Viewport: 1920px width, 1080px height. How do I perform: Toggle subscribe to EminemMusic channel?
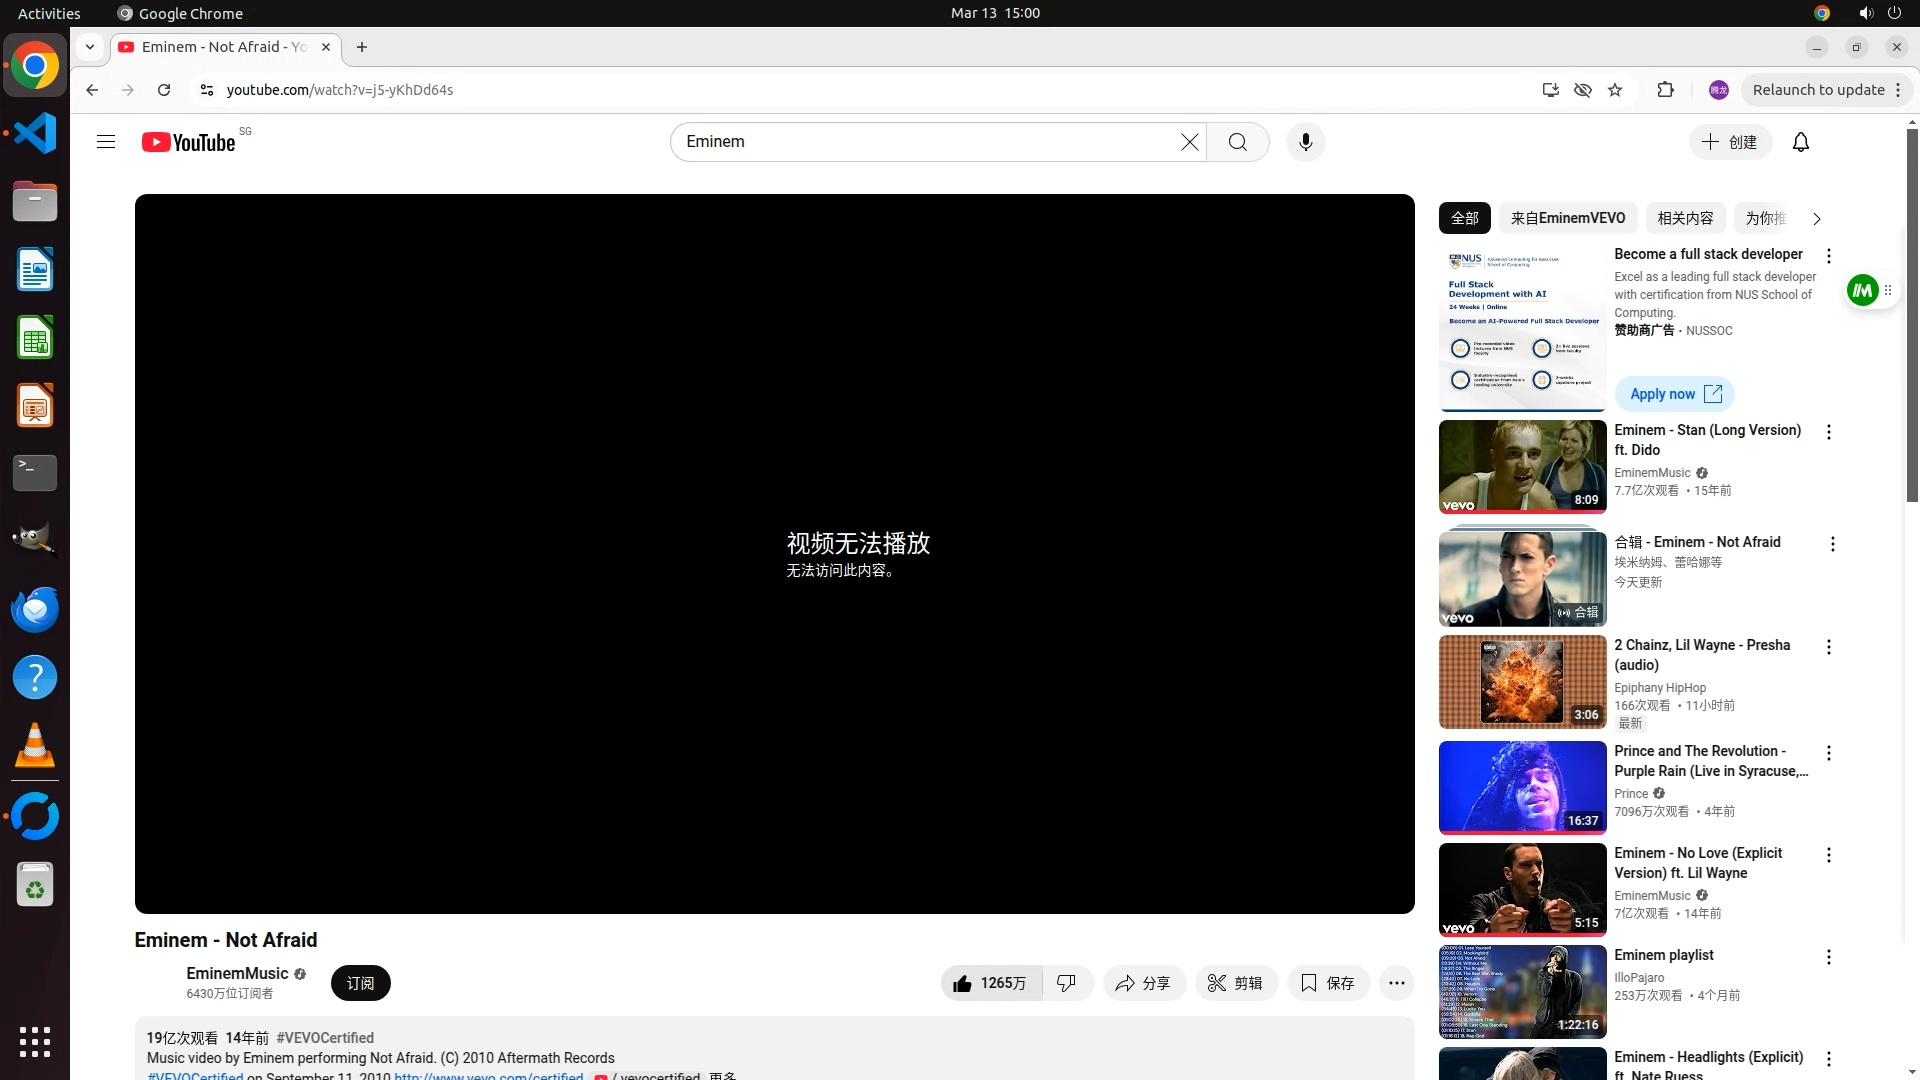click(x=360, y=983)
